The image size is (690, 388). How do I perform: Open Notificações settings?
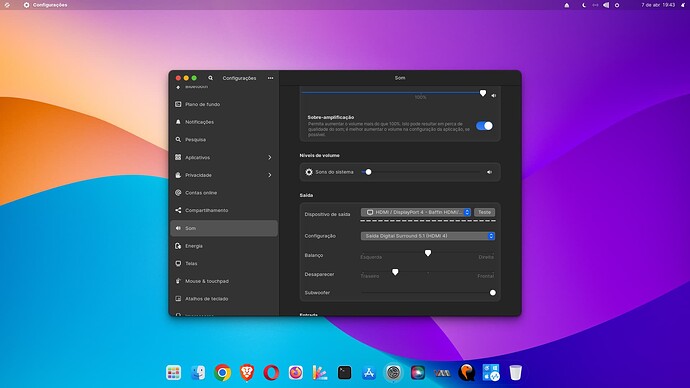coord(224,122)
